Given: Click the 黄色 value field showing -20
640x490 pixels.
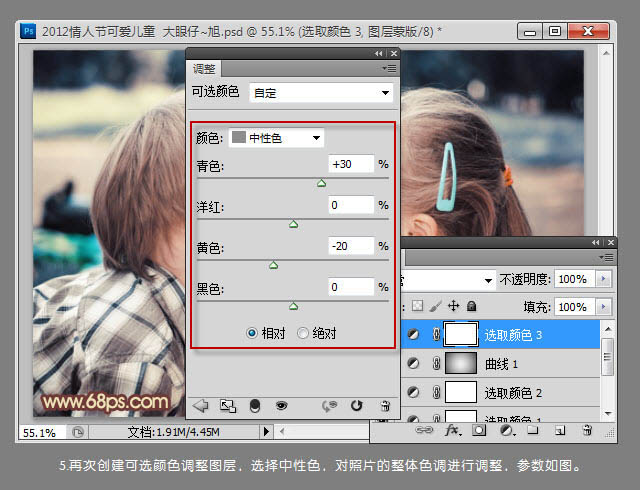Looking at the screenshot, I should point(350,246).
